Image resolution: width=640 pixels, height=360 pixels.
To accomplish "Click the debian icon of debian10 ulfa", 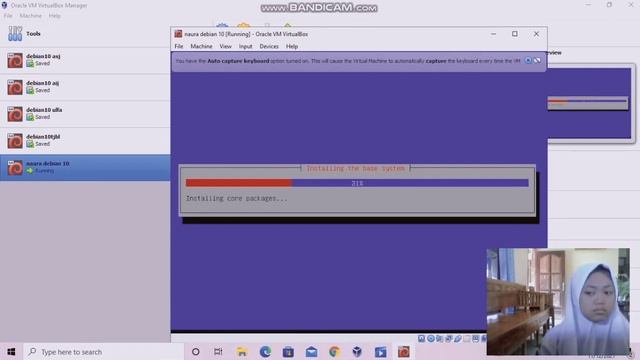I will coord(15,114).
